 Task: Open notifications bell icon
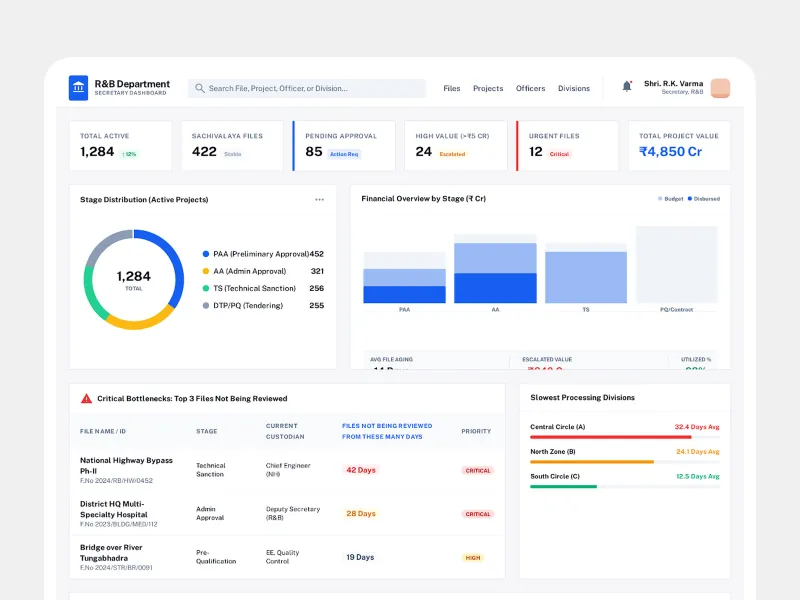point(627,87)
